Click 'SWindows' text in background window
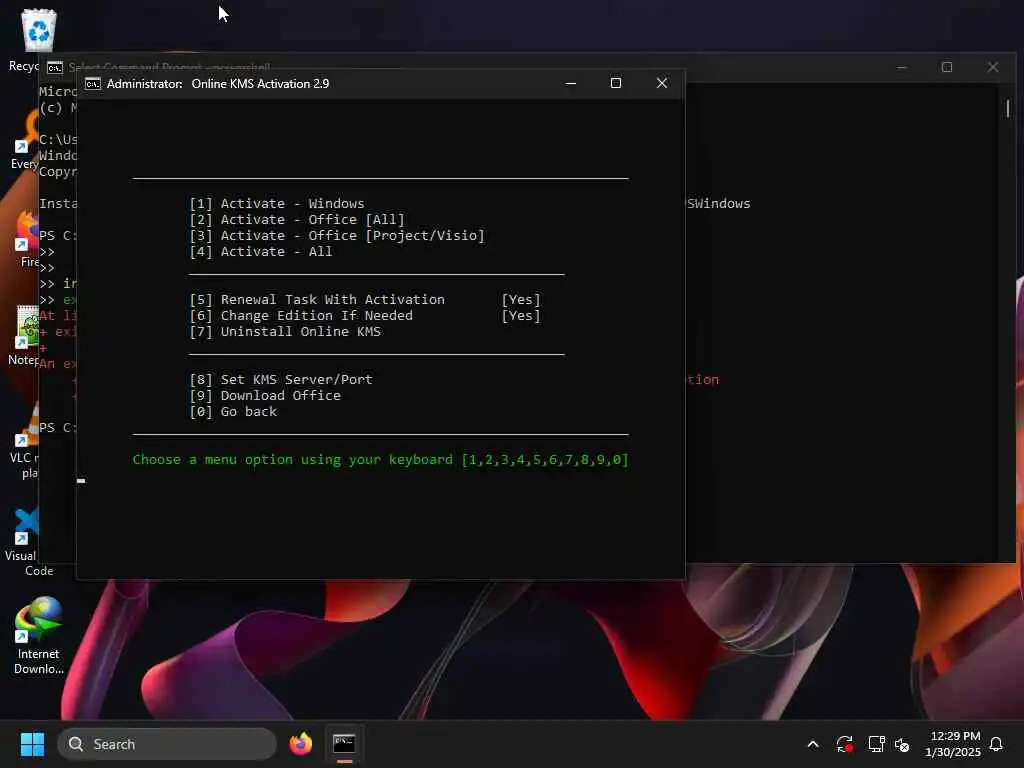Screen dimensions: 1024x768 (718, 204)
